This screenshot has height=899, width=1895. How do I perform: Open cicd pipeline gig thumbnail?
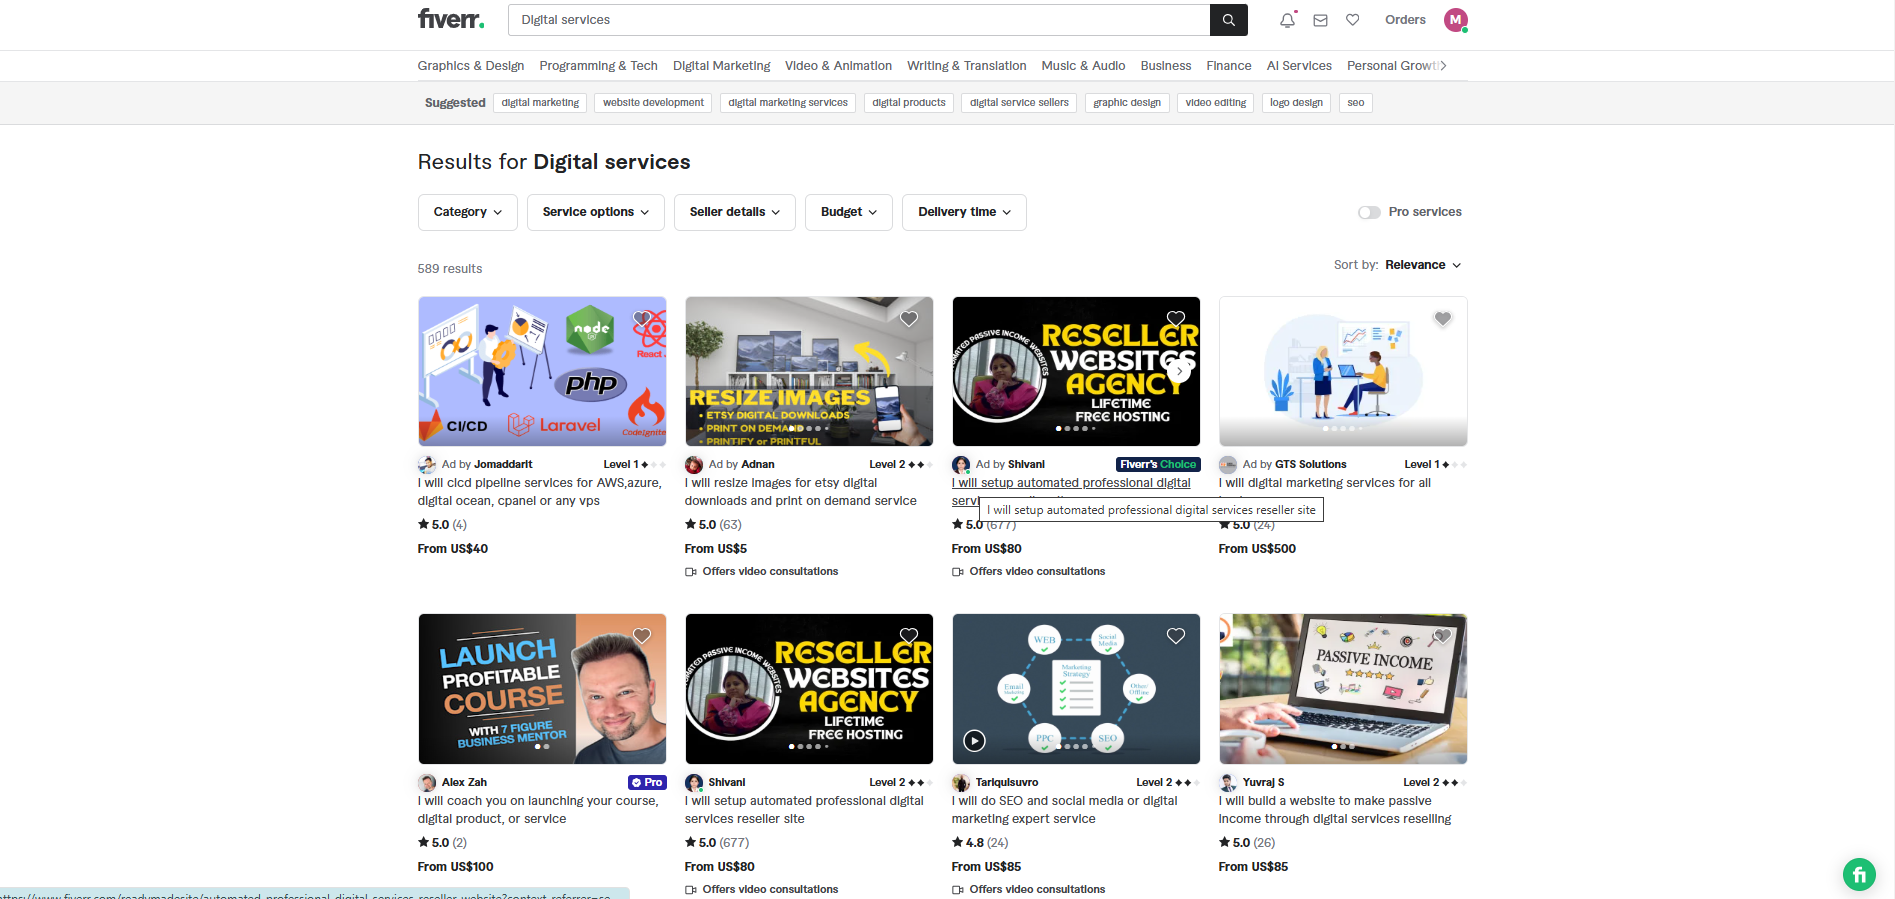pyautogui.click(x=542, y=371)
